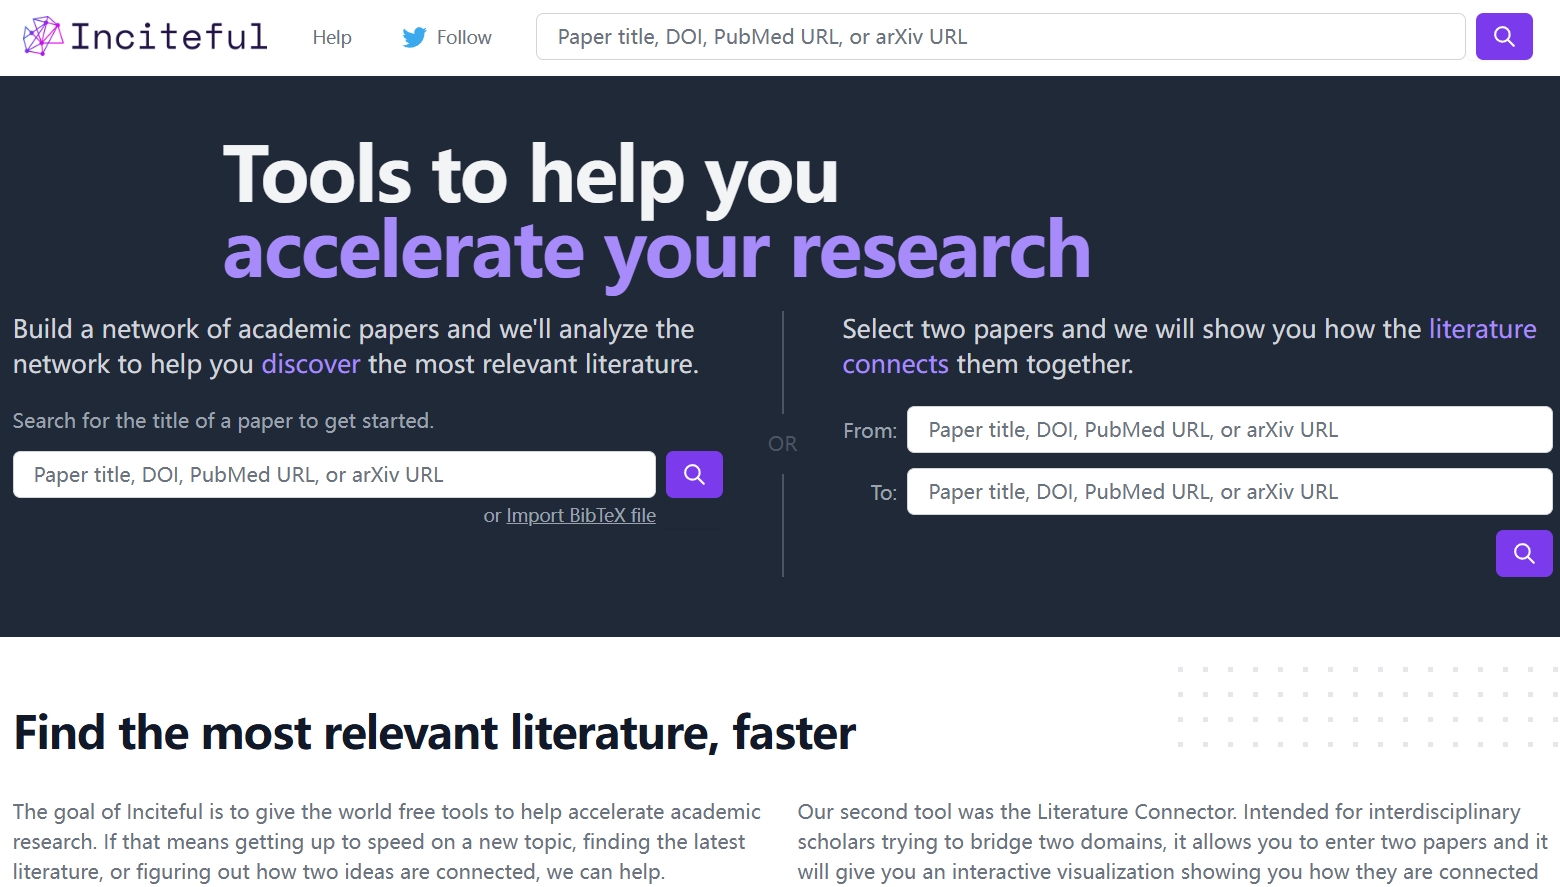The image size is (1560, 887).
Task: Click the 'To:' label
Action: click(884, 493)
